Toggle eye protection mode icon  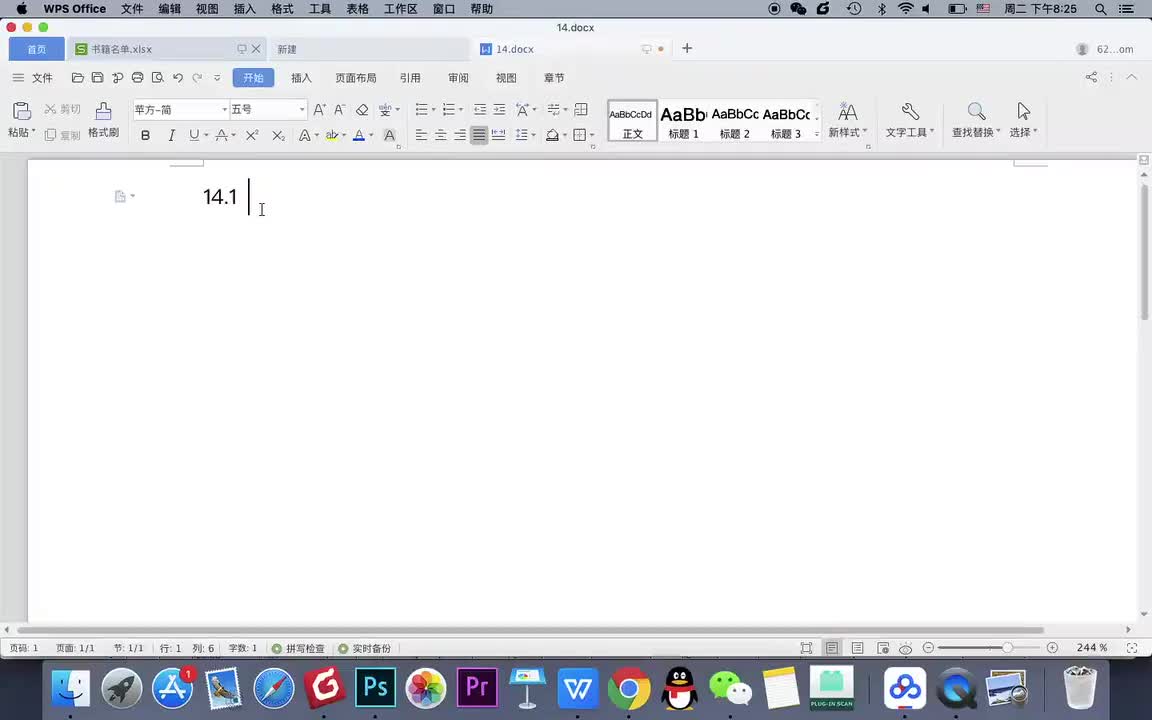pos(906,648)
